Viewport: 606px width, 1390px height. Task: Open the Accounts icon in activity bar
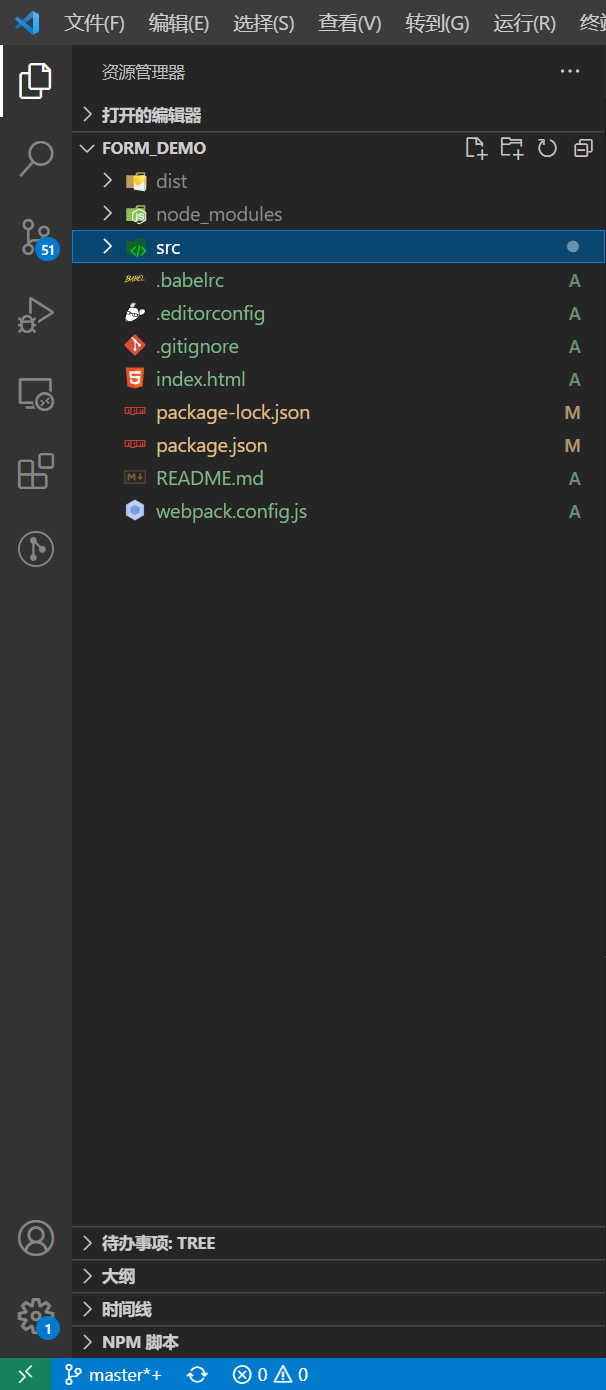coord(36,1238)
